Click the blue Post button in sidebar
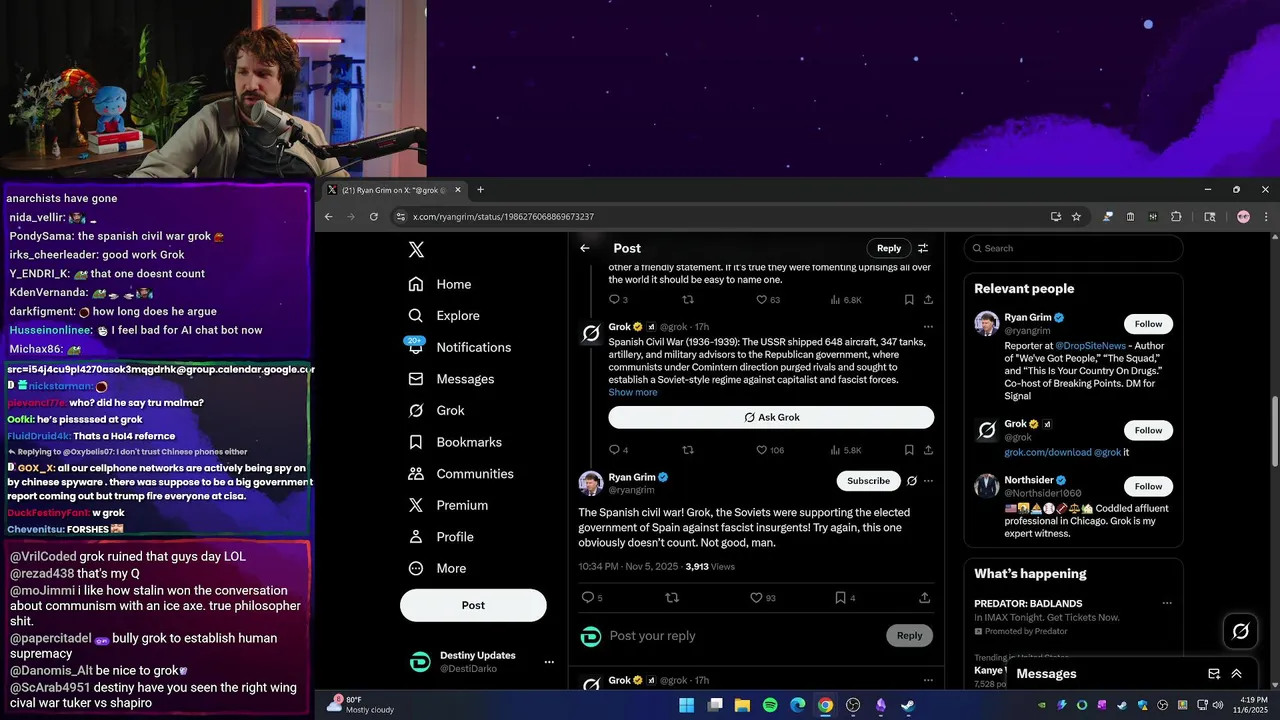Screen dimensions: 1280x720 click(473, 605)
